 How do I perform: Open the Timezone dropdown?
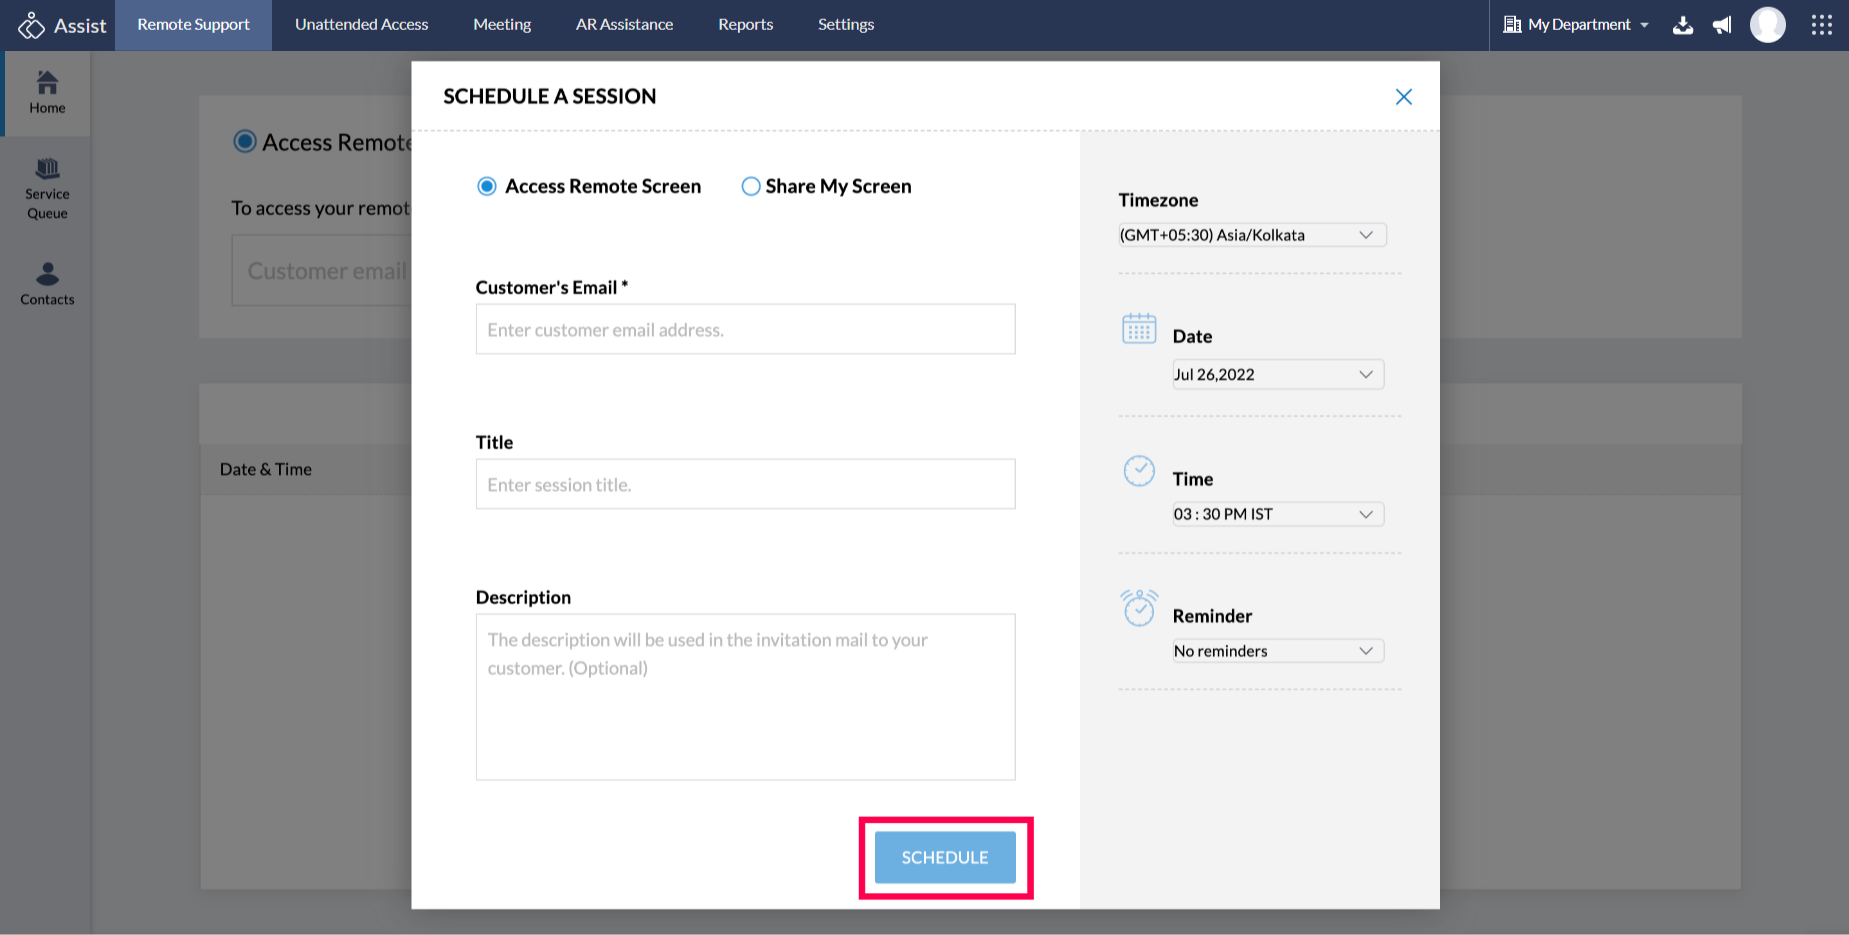click(x=1252, y=235)
